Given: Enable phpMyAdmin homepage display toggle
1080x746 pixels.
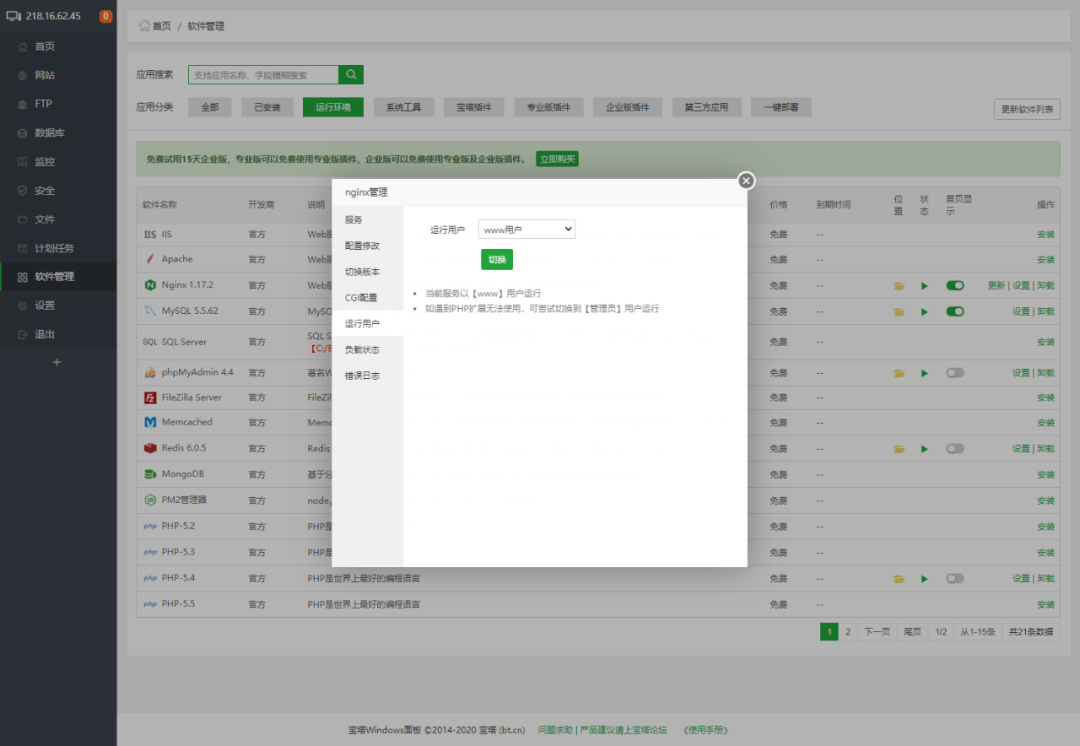Looking at the screenshot, I should point(955,373).
